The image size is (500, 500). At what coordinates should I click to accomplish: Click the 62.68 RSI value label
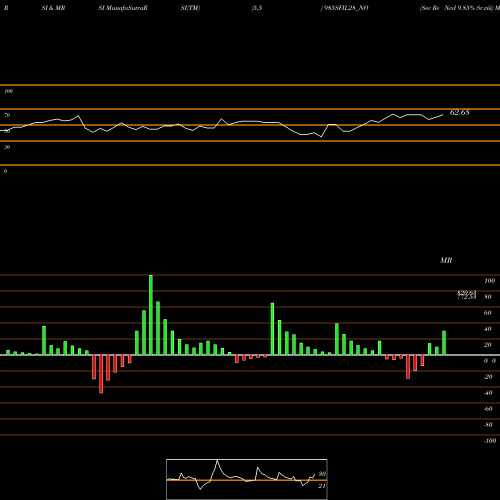(460, 113)
